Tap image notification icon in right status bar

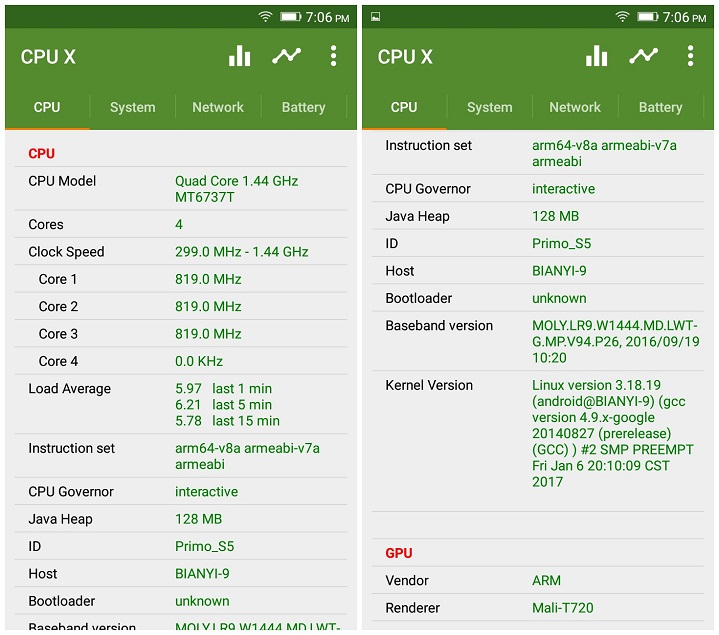click(376, 17)
